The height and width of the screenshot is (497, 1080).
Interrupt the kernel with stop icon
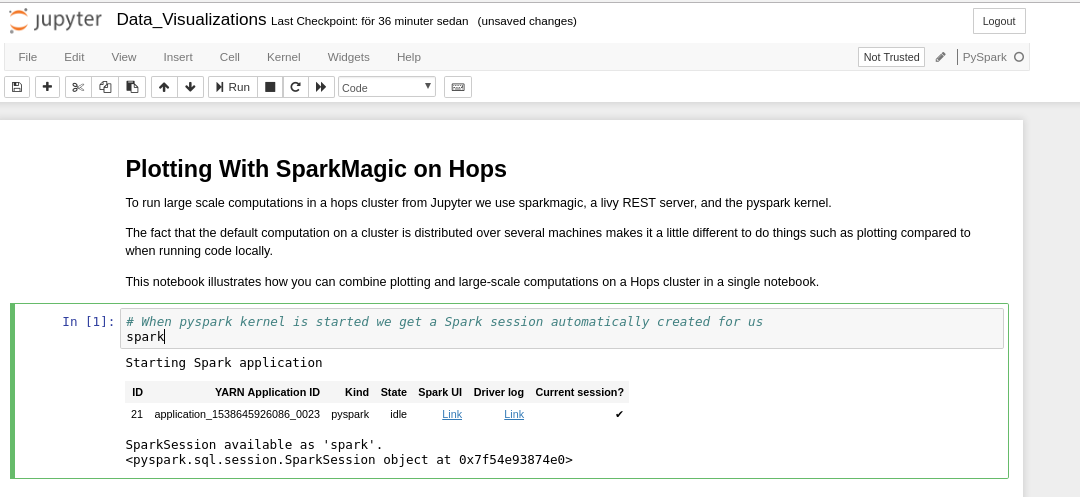pyautogui.click(x=271, y=87)
